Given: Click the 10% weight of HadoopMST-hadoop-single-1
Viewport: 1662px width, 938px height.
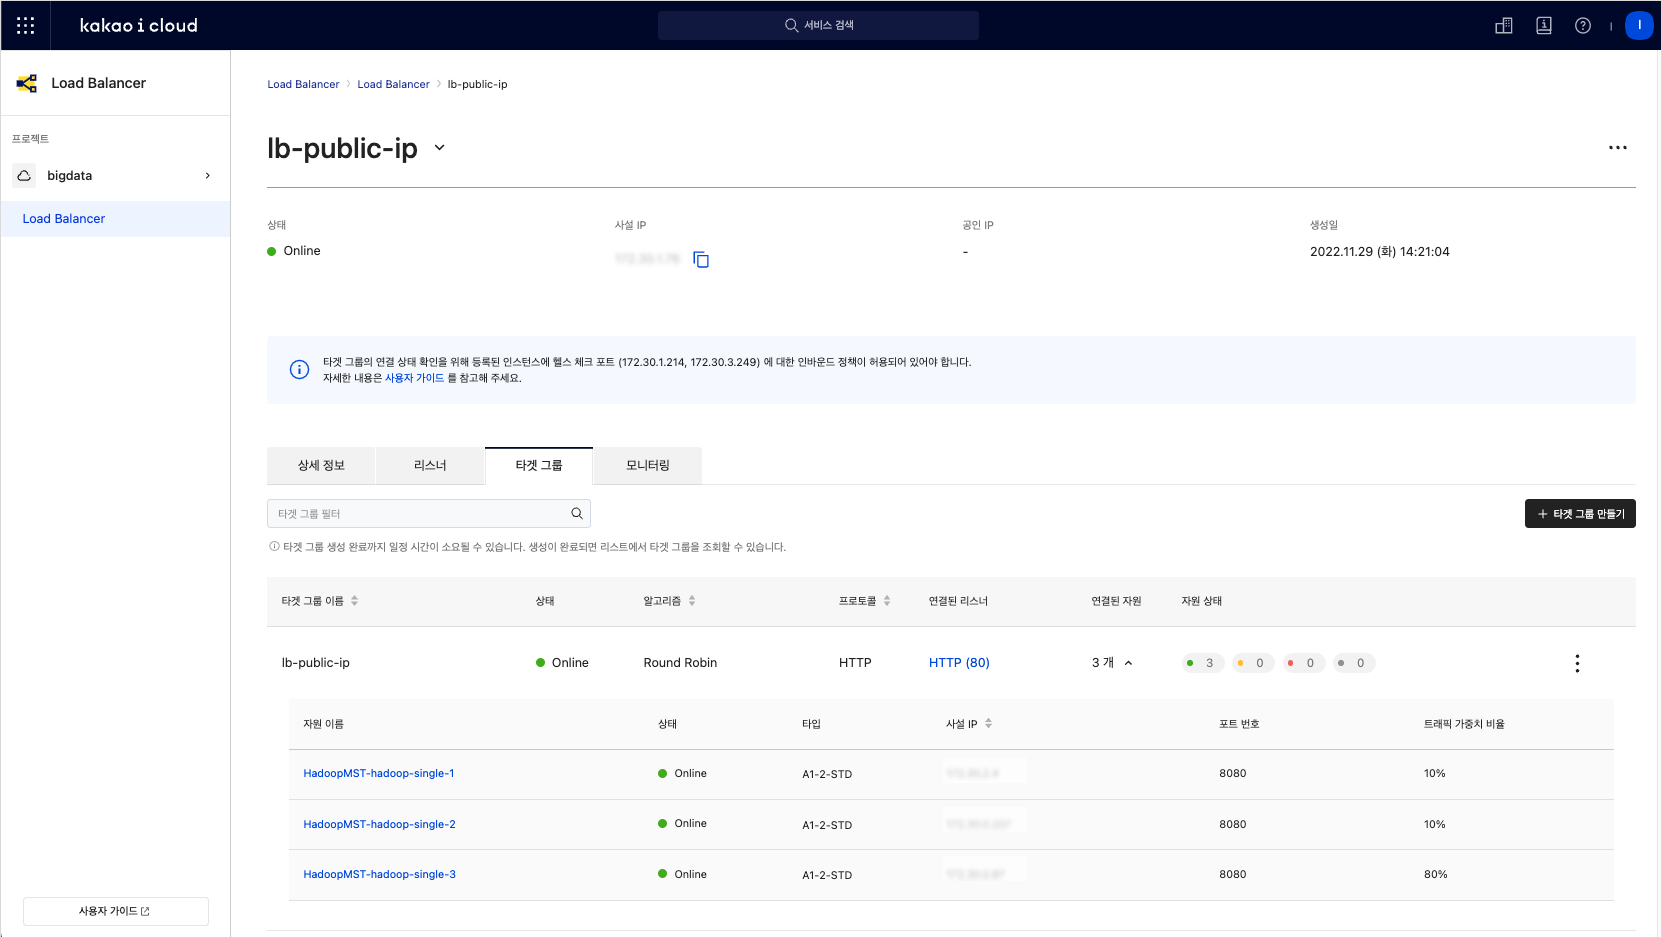Looking at the screenshot, I should (1434, 774).
